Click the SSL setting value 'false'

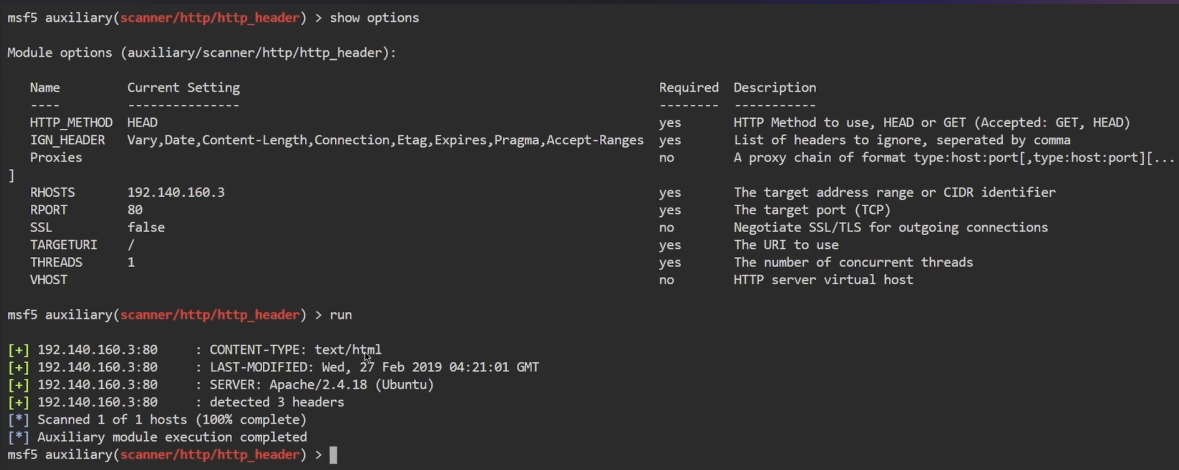[146, 228]
